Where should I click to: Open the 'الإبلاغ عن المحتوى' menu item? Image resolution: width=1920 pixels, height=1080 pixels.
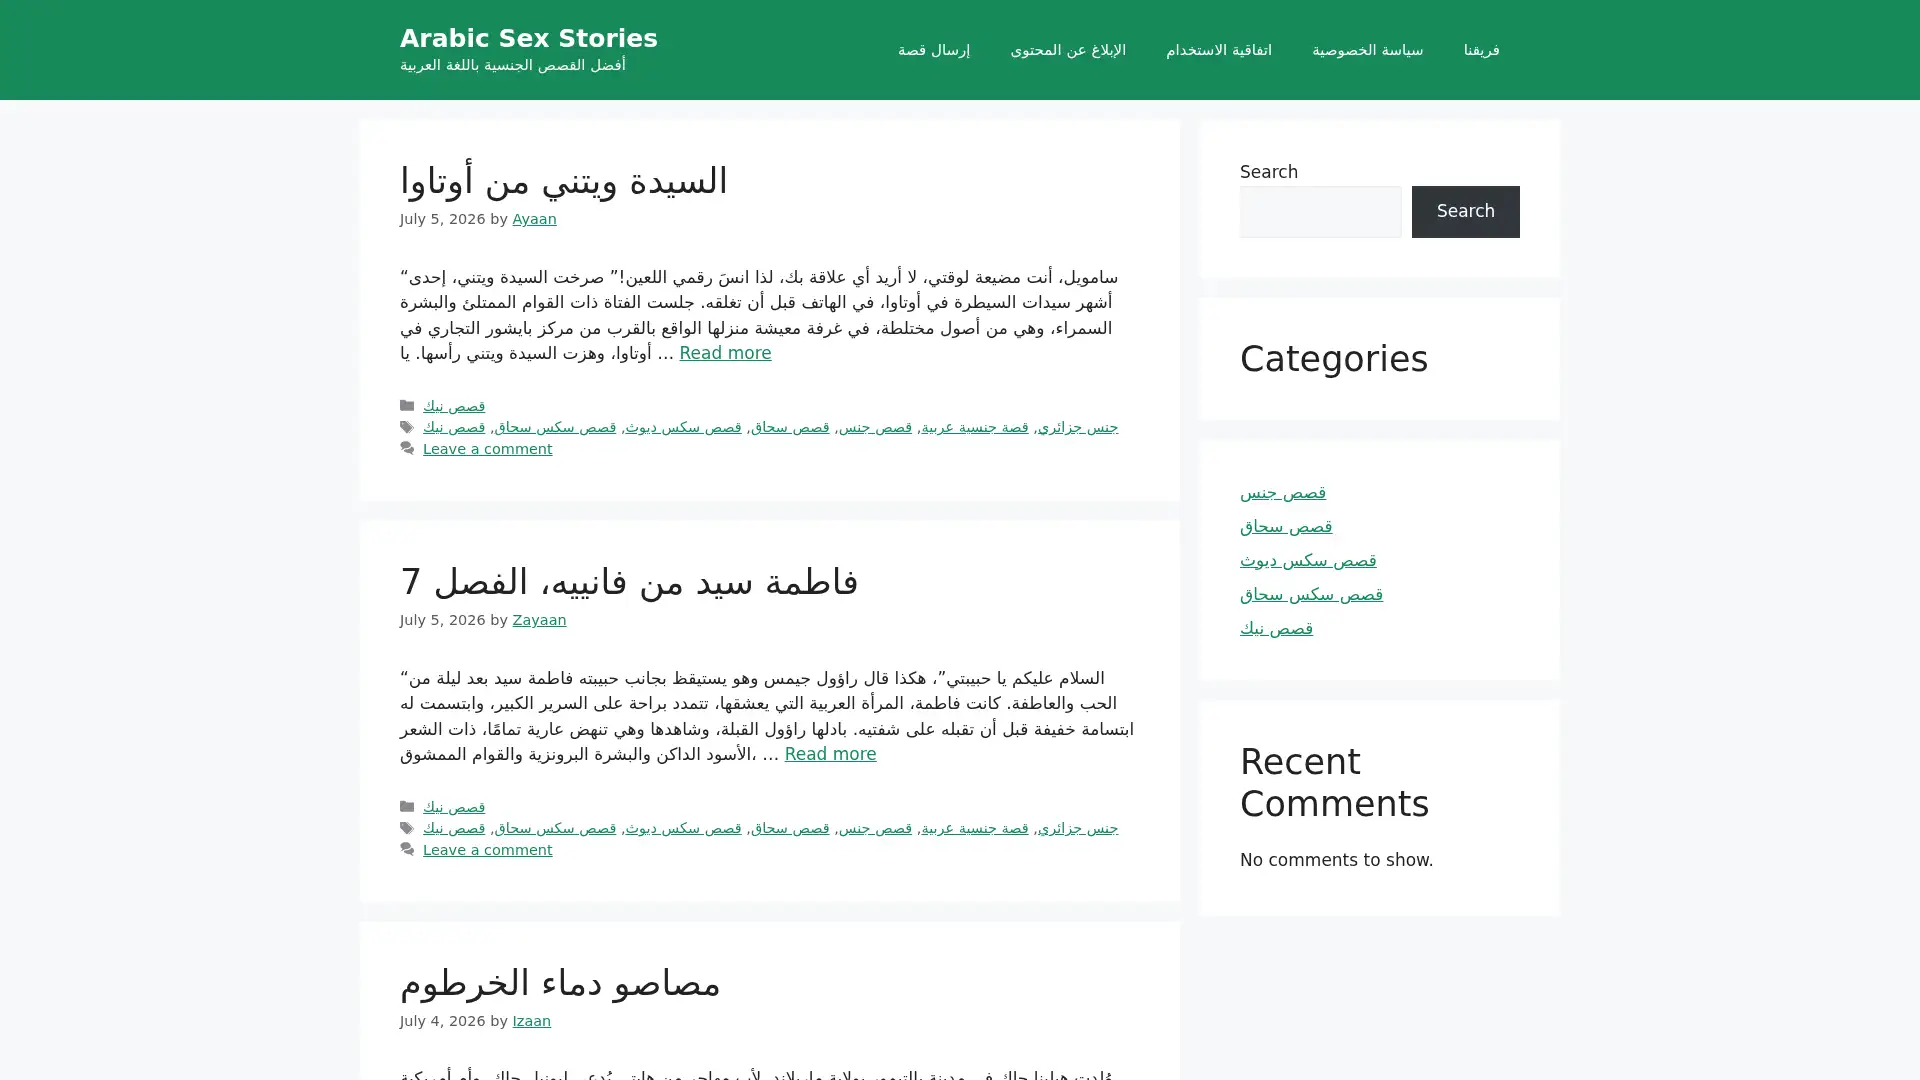[1067, 50]
